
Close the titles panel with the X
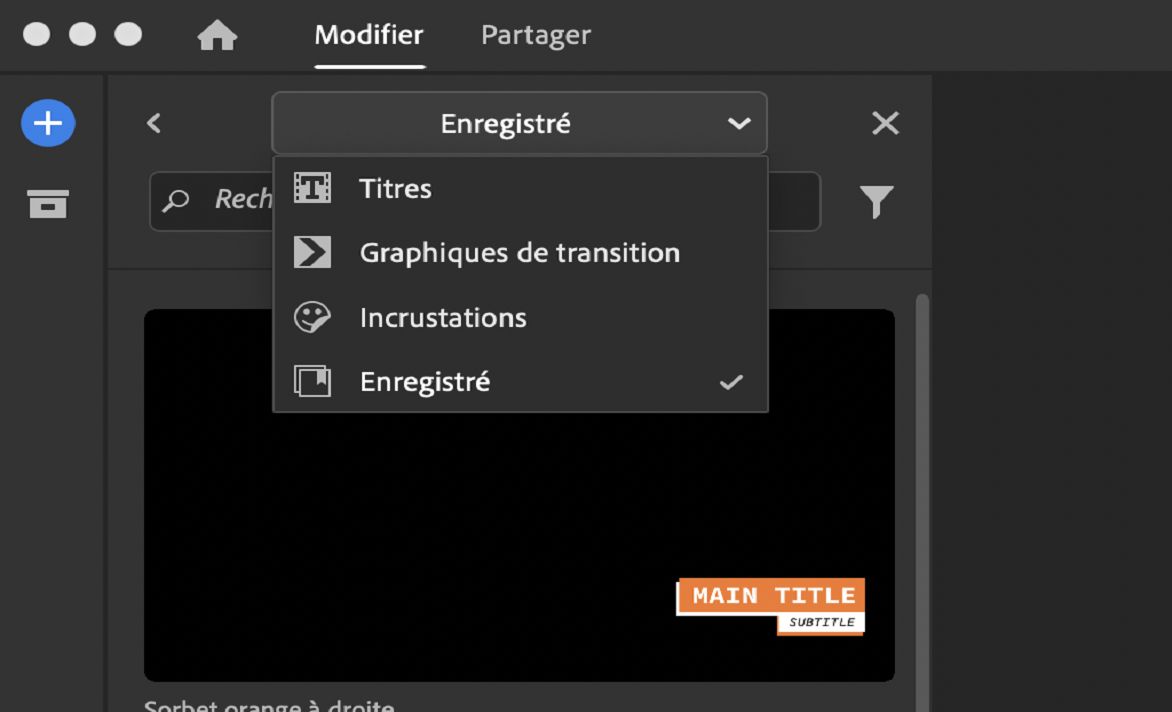coord(884,122)
